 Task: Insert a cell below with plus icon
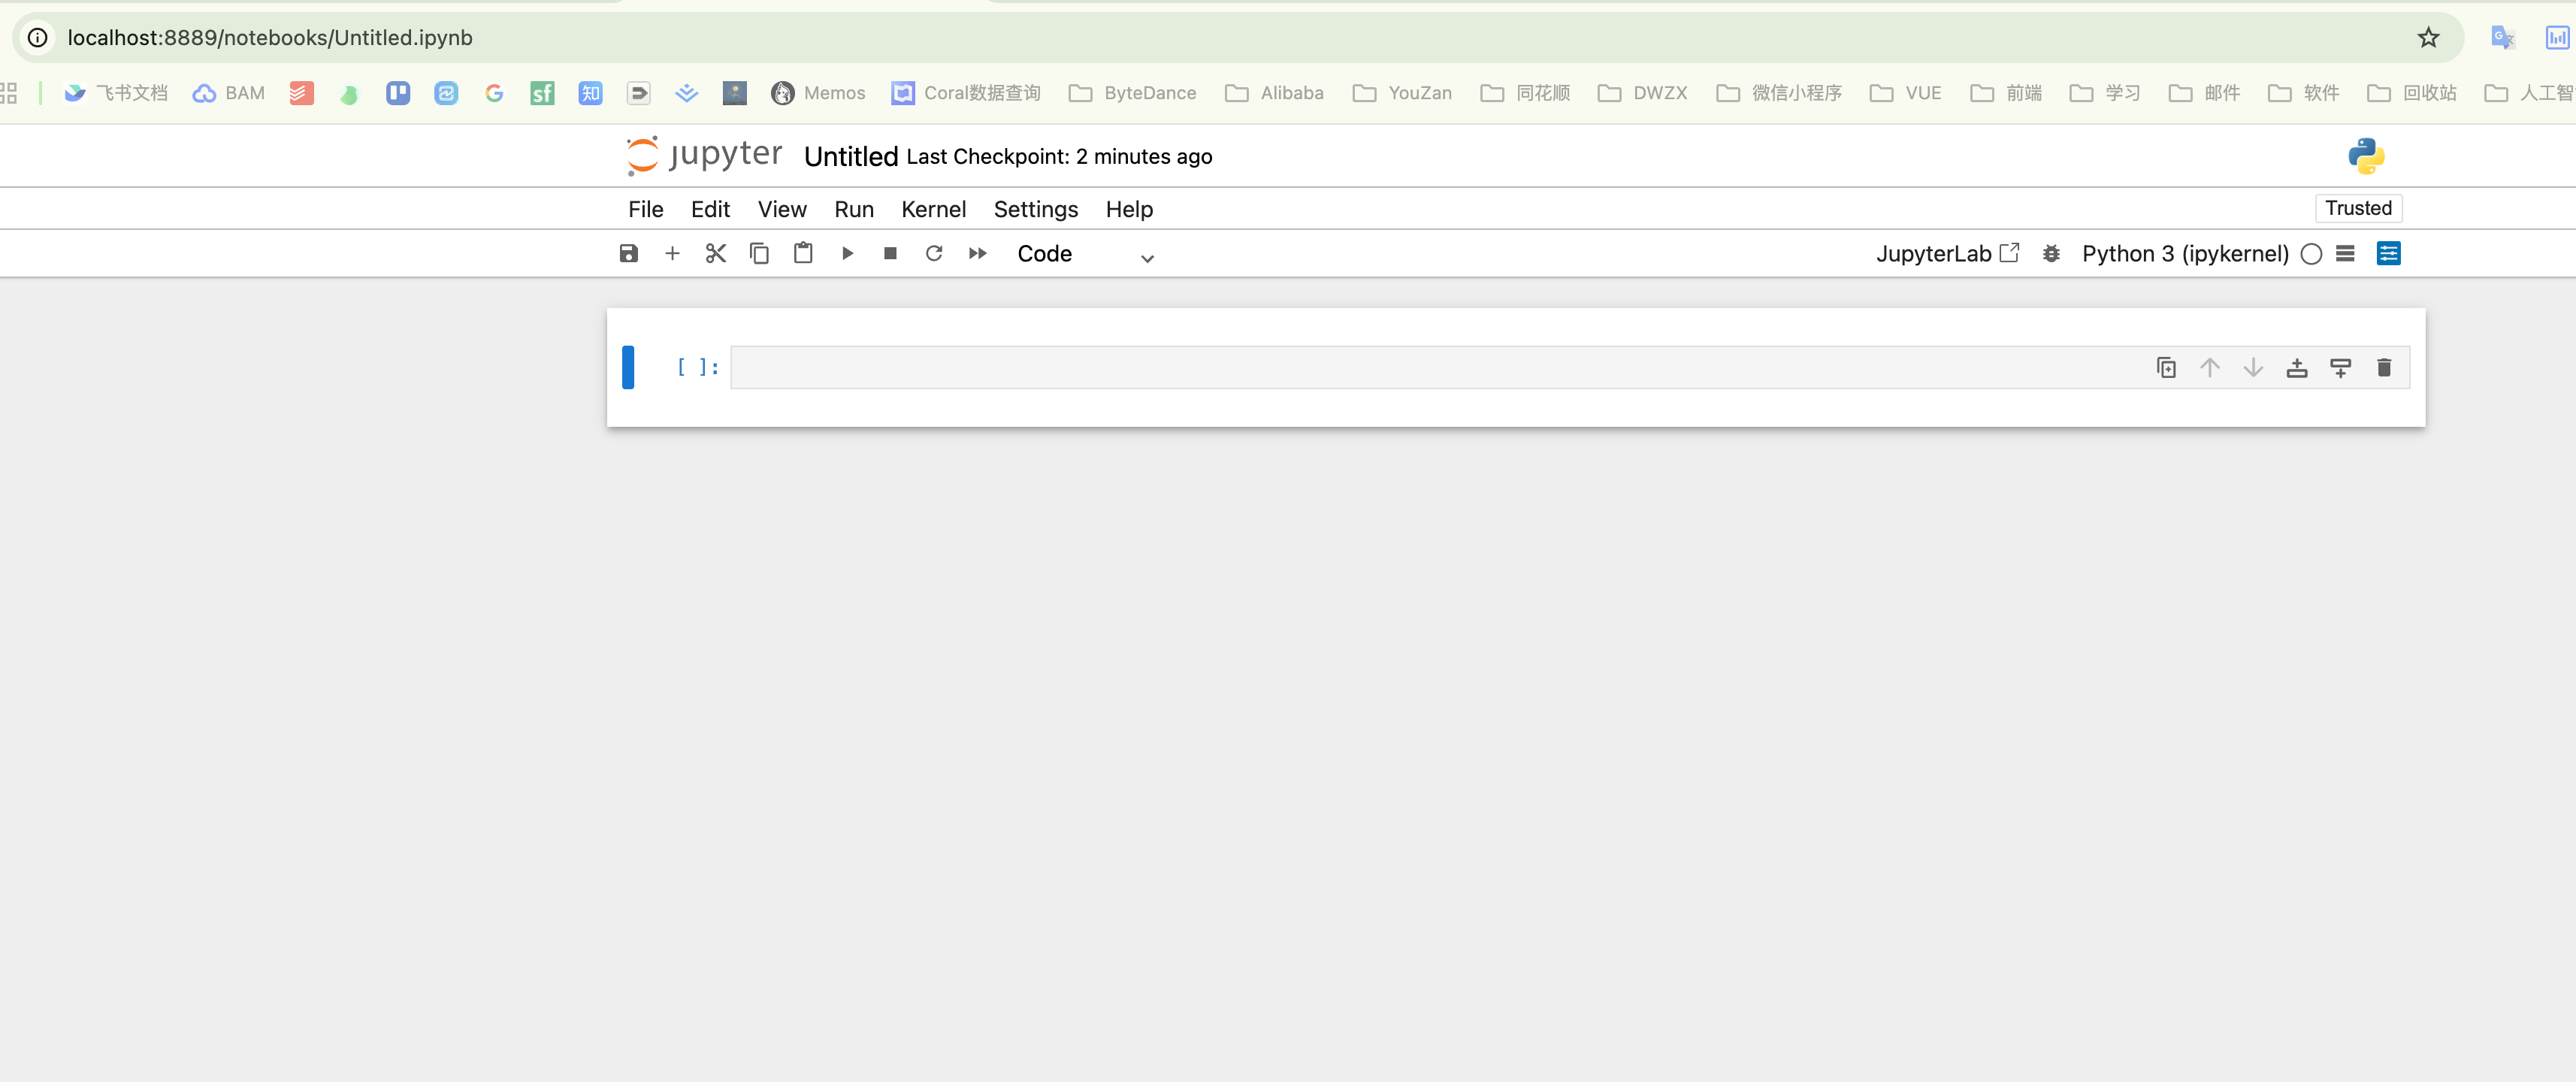click(x=672, y=254)
